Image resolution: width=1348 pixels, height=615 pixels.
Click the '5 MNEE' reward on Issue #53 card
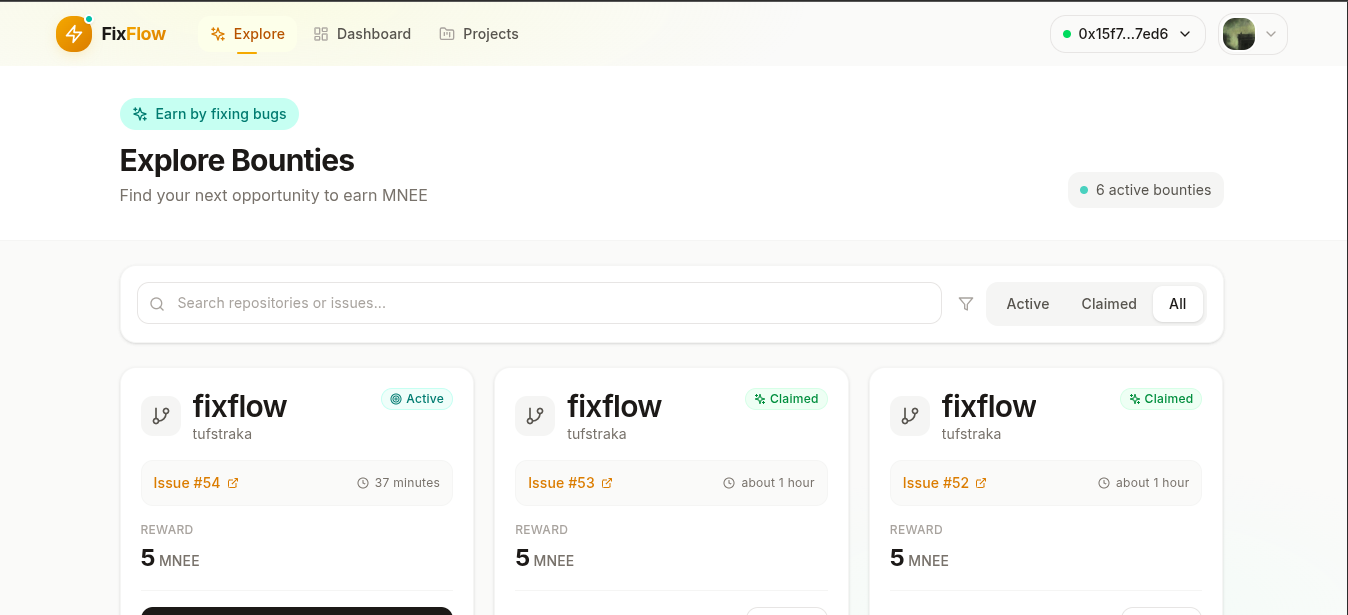click(x=544, y=558)
